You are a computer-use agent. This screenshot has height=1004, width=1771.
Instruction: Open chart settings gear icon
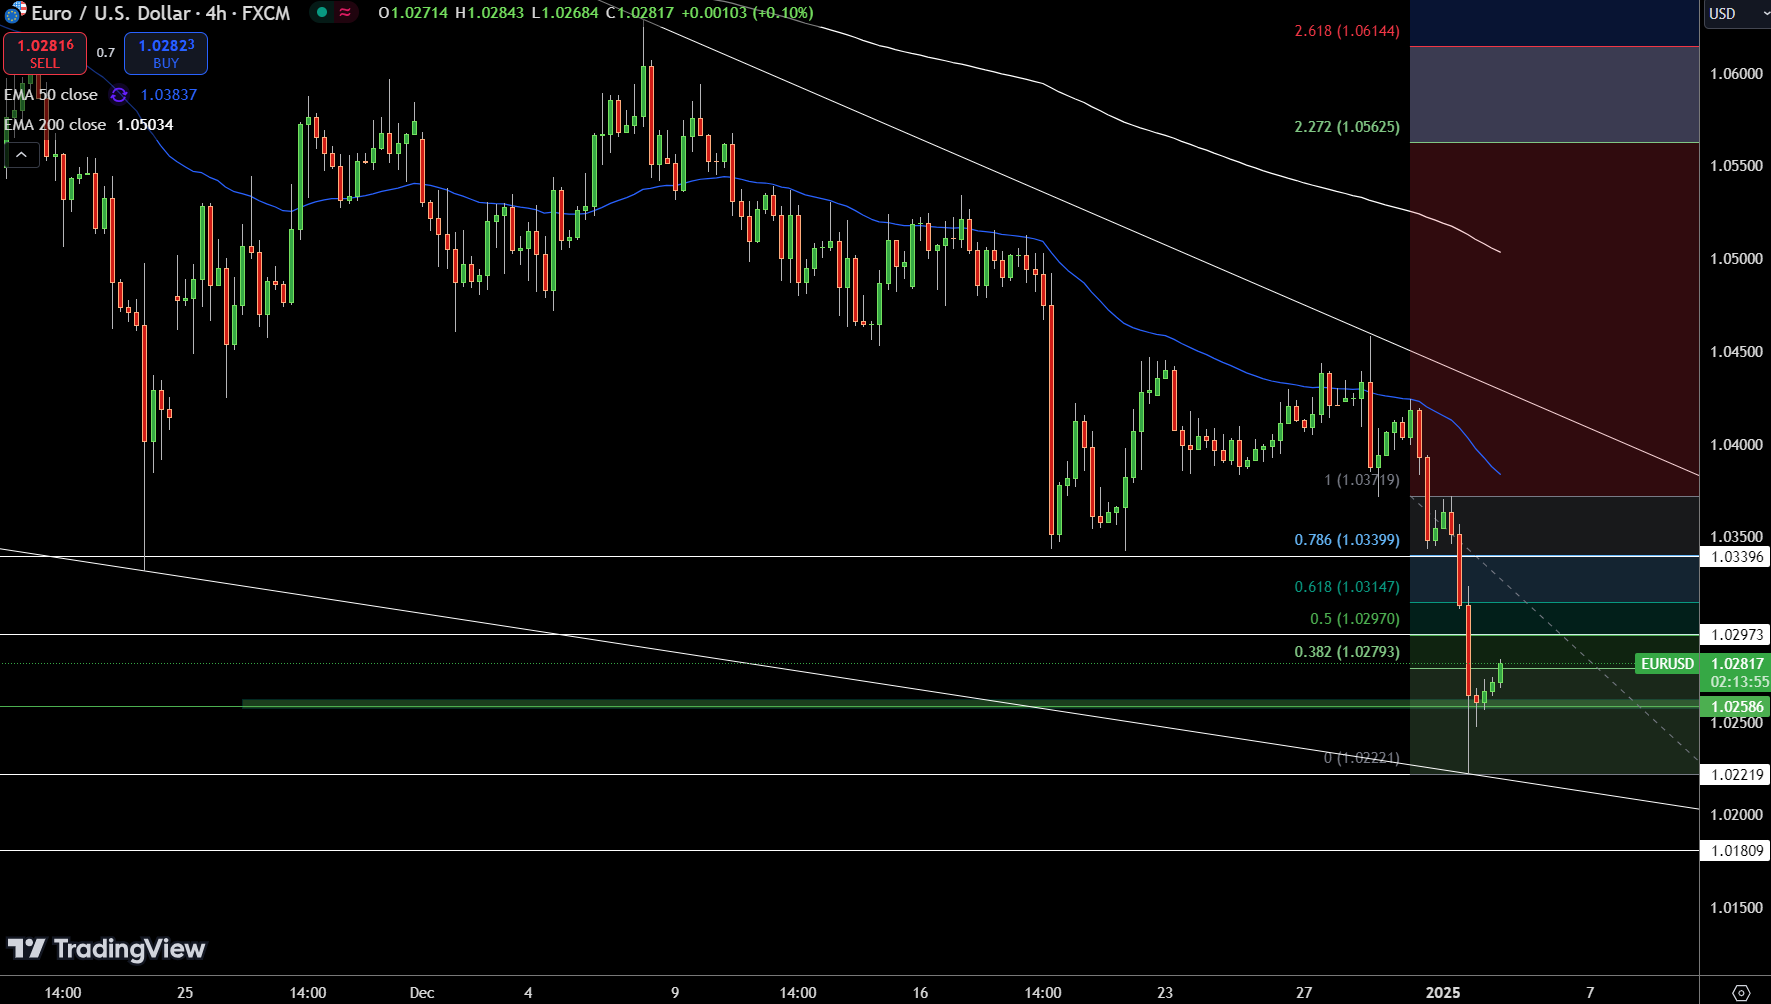(1741, 992)
